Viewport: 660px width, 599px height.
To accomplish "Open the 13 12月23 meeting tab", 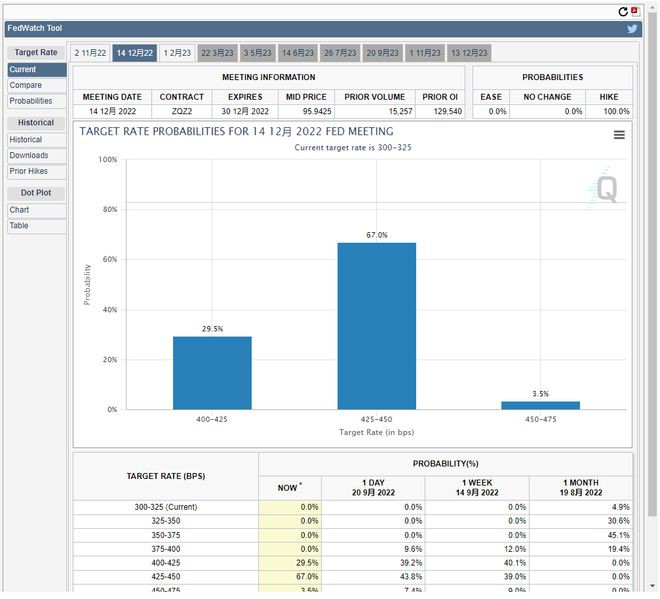I will click(x=468, y=53).
